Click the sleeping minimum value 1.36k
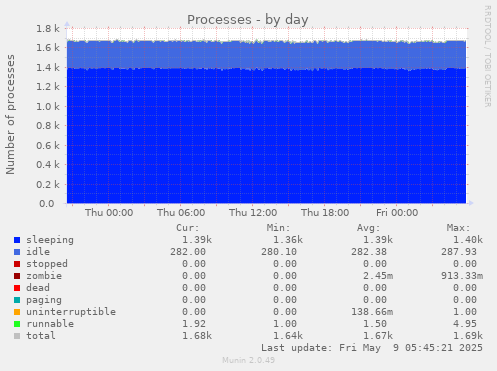This screenshot has width=497, height=371. [288, 240]
